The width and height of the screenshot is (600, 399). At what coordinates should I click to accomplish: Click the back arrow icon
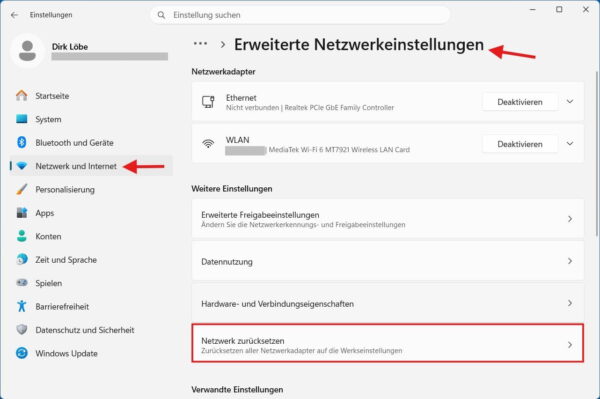coord(15,15)
